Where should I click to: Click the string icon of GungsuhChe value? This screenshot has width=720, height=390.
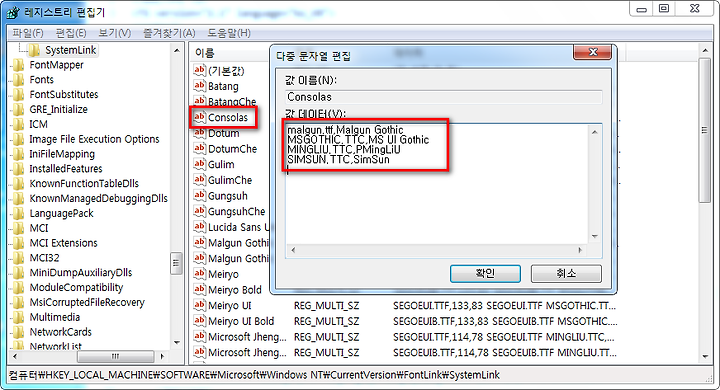tap(199, 211)
